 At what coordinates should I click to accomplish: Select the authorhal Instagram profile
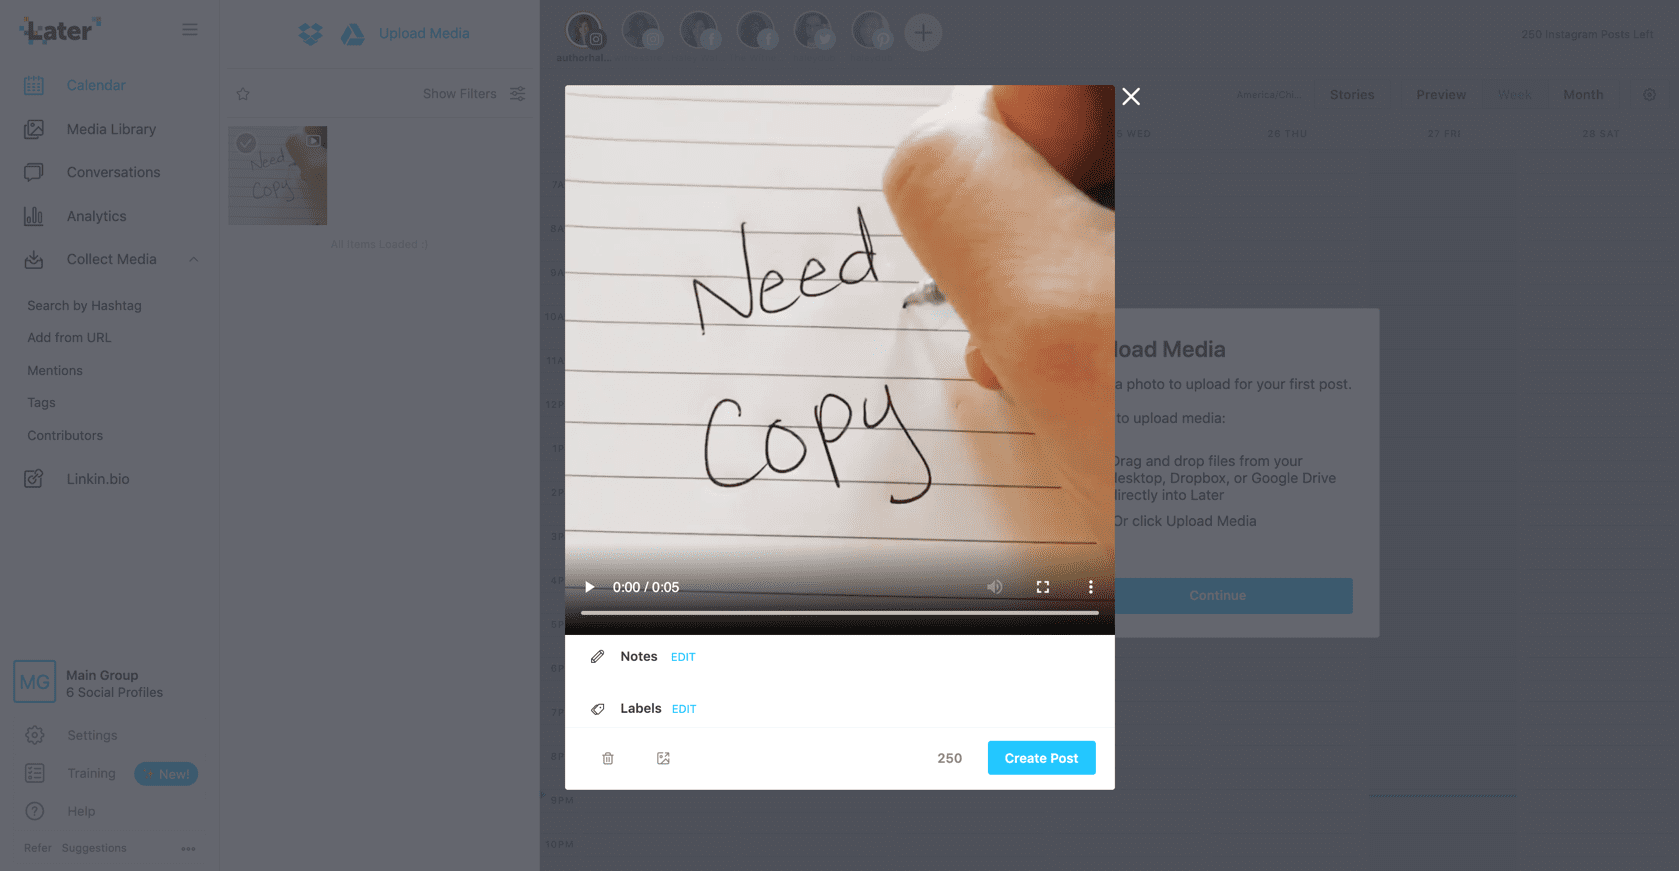(x=585, y=32)
